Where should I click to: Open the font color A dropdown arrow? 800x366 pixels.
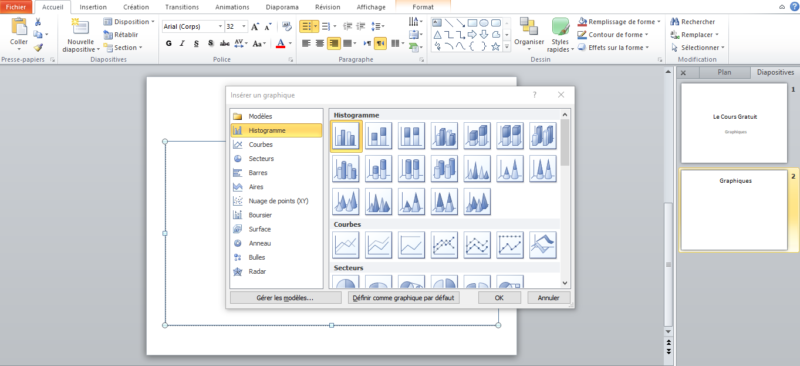[290, 43]
